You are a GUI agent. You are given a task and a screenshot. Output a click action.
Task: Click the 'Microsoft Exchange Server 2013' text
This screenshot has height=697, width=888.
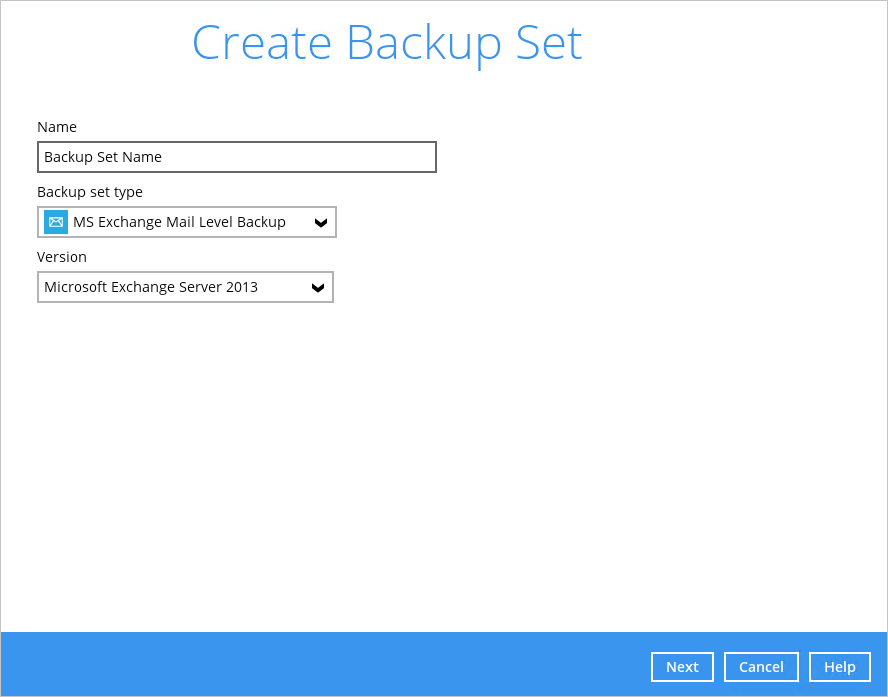pos(151,287)
